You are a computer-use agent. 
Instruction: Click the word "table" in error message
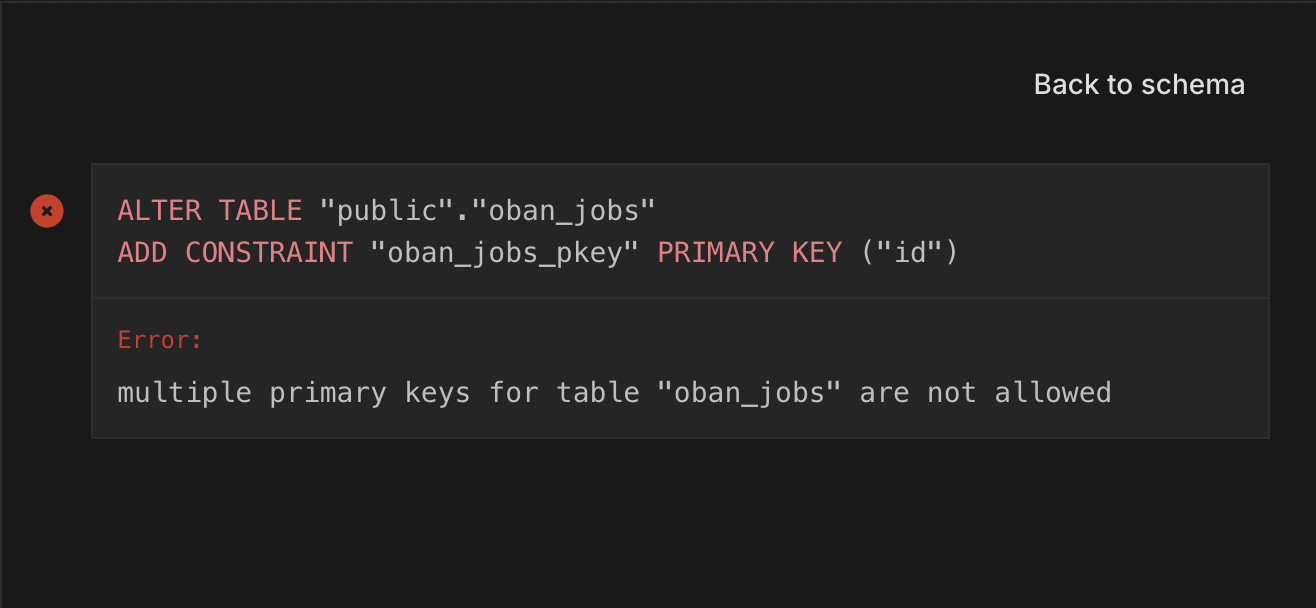pyautogui.click(x=598, y=392)
